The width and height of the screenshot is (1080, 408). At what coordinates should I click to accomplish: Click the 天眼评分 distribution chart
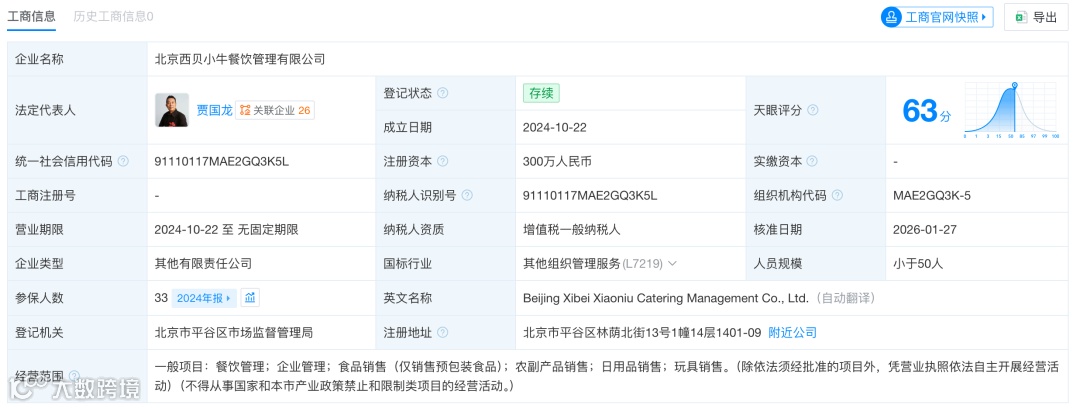(x=1011, y=111)
